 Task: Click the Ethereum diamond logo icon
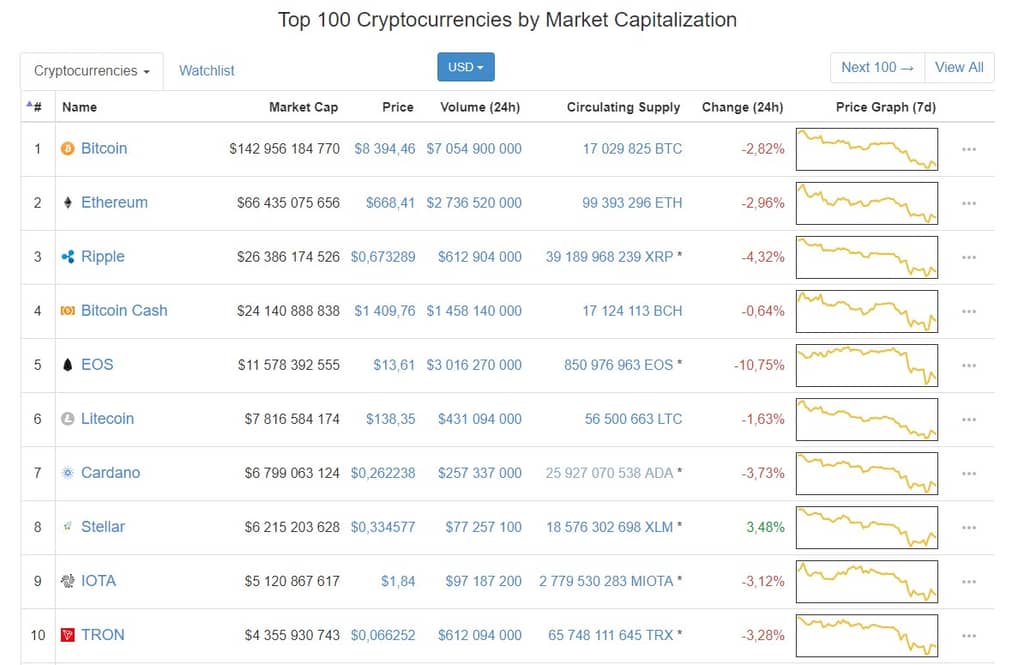(x=67, y=203)
